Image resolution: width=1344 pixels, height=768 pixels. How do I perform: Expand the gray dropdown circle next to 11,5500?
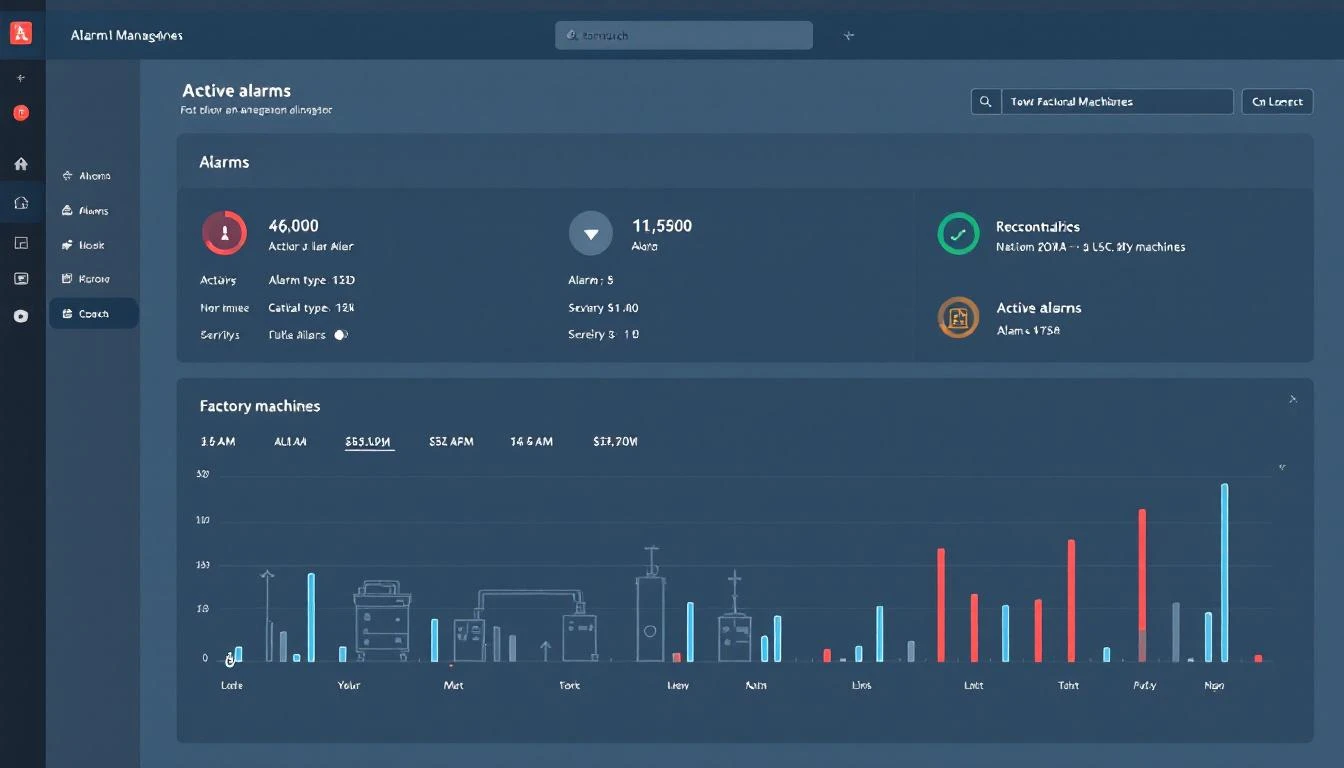tap(591, 232)
